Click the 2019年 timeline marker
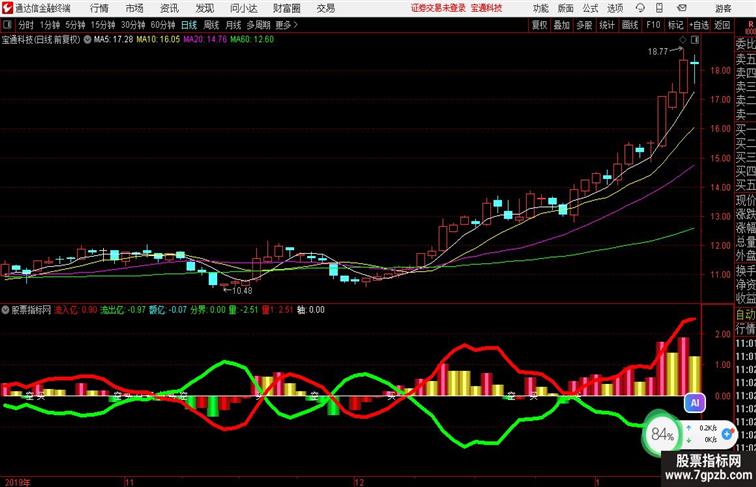Viewport: 756px width, 487px height. (x=17, y=482)
